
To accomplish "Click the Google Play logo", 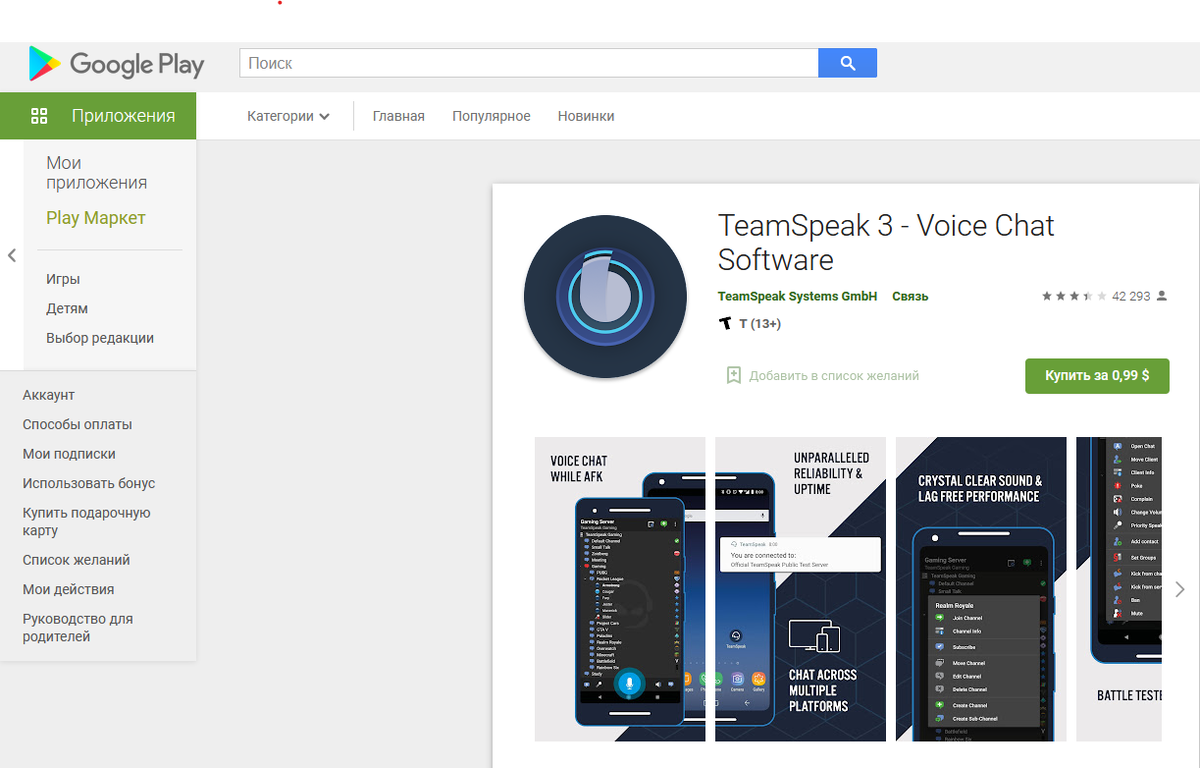I will (x=116, y=64).
